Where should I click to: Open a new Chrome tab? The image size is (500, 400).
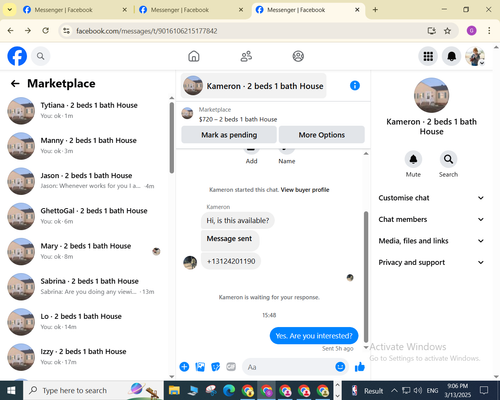pyautogui.click(x=375, y=10)
